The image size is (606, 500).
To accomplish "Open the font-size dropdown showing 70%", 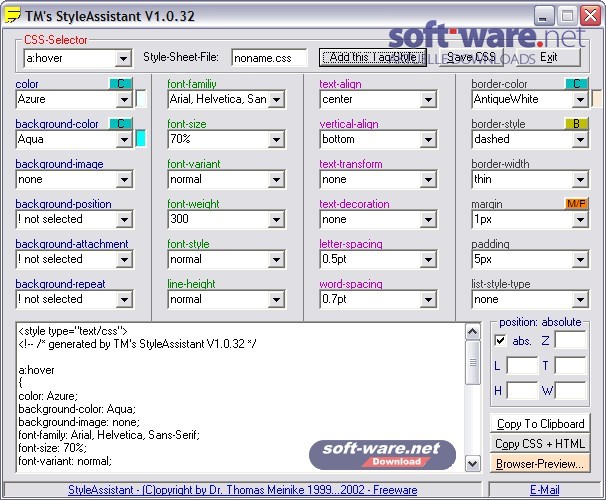I will click(276, 139).
